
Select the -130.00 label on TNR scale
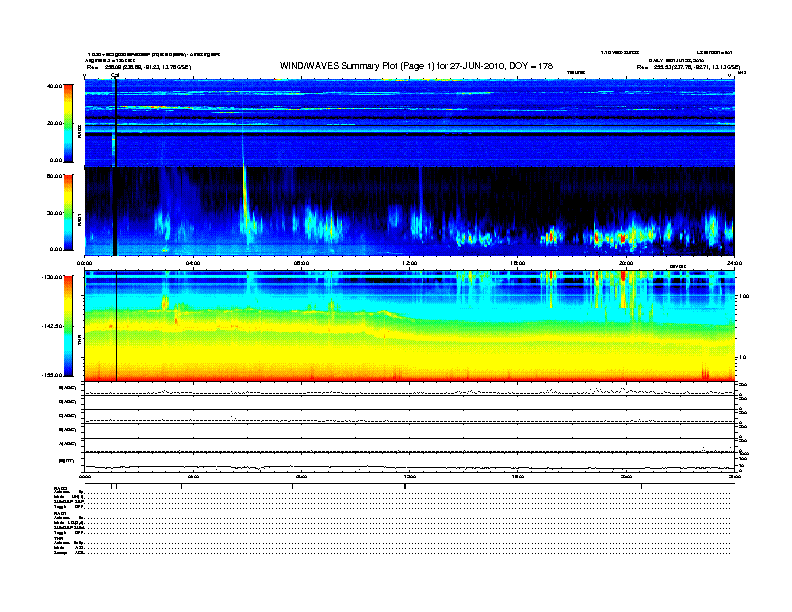point(52,277)
